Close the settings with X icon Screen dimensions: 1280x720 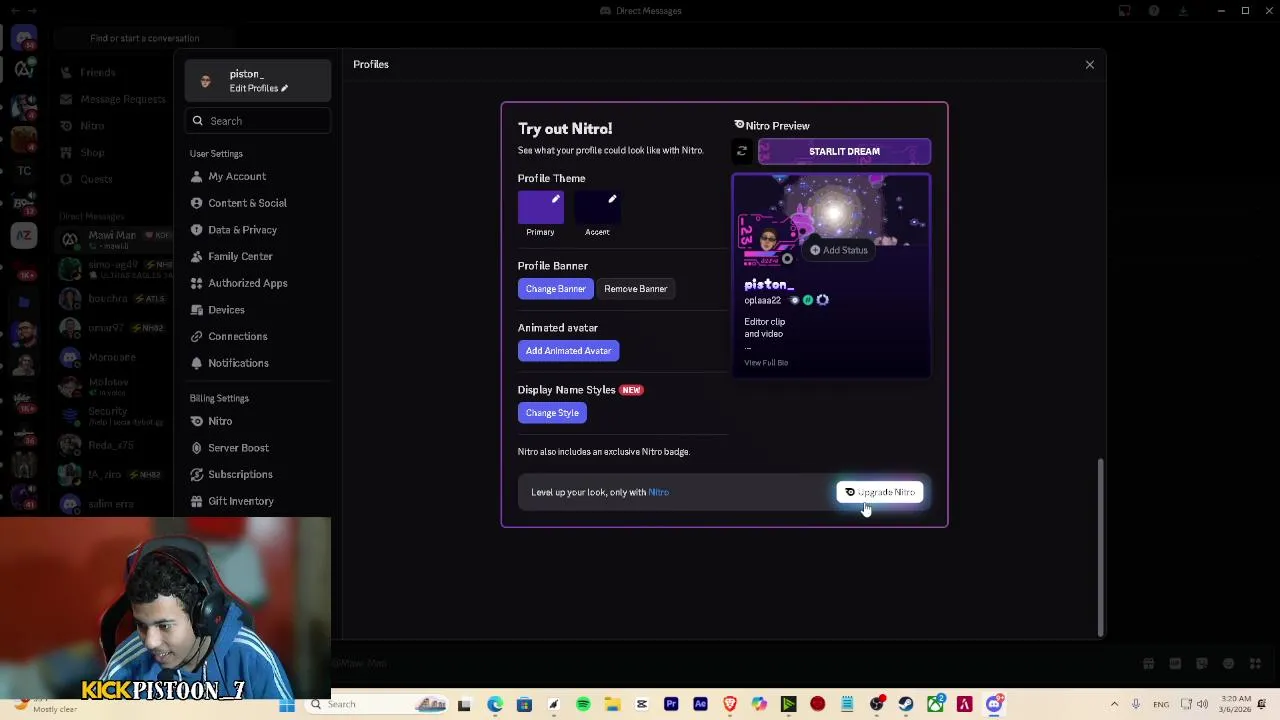tap(1090, 65)
